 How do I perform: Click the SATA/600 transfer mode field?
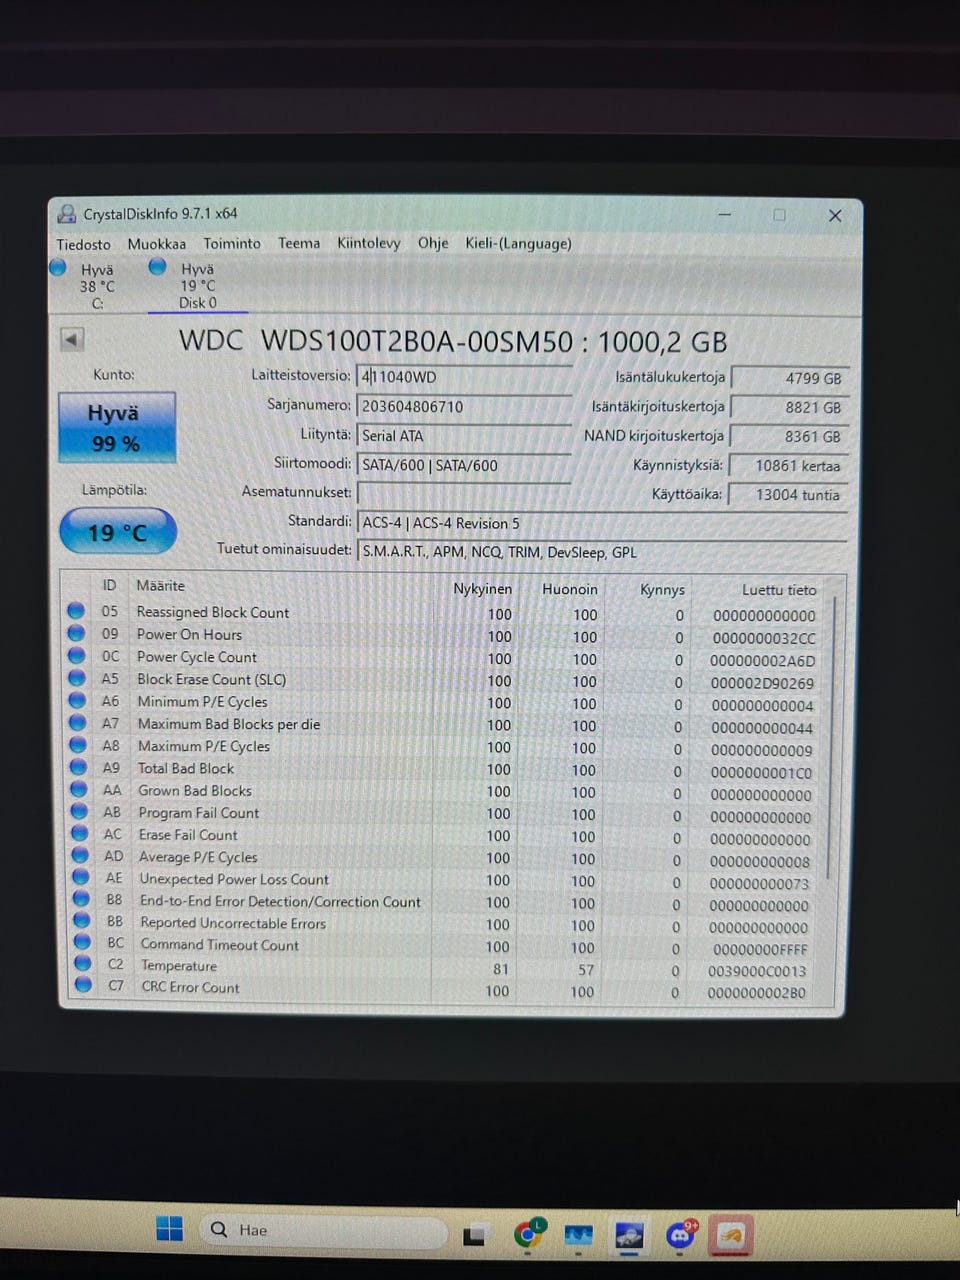click(x=464, y=465)
